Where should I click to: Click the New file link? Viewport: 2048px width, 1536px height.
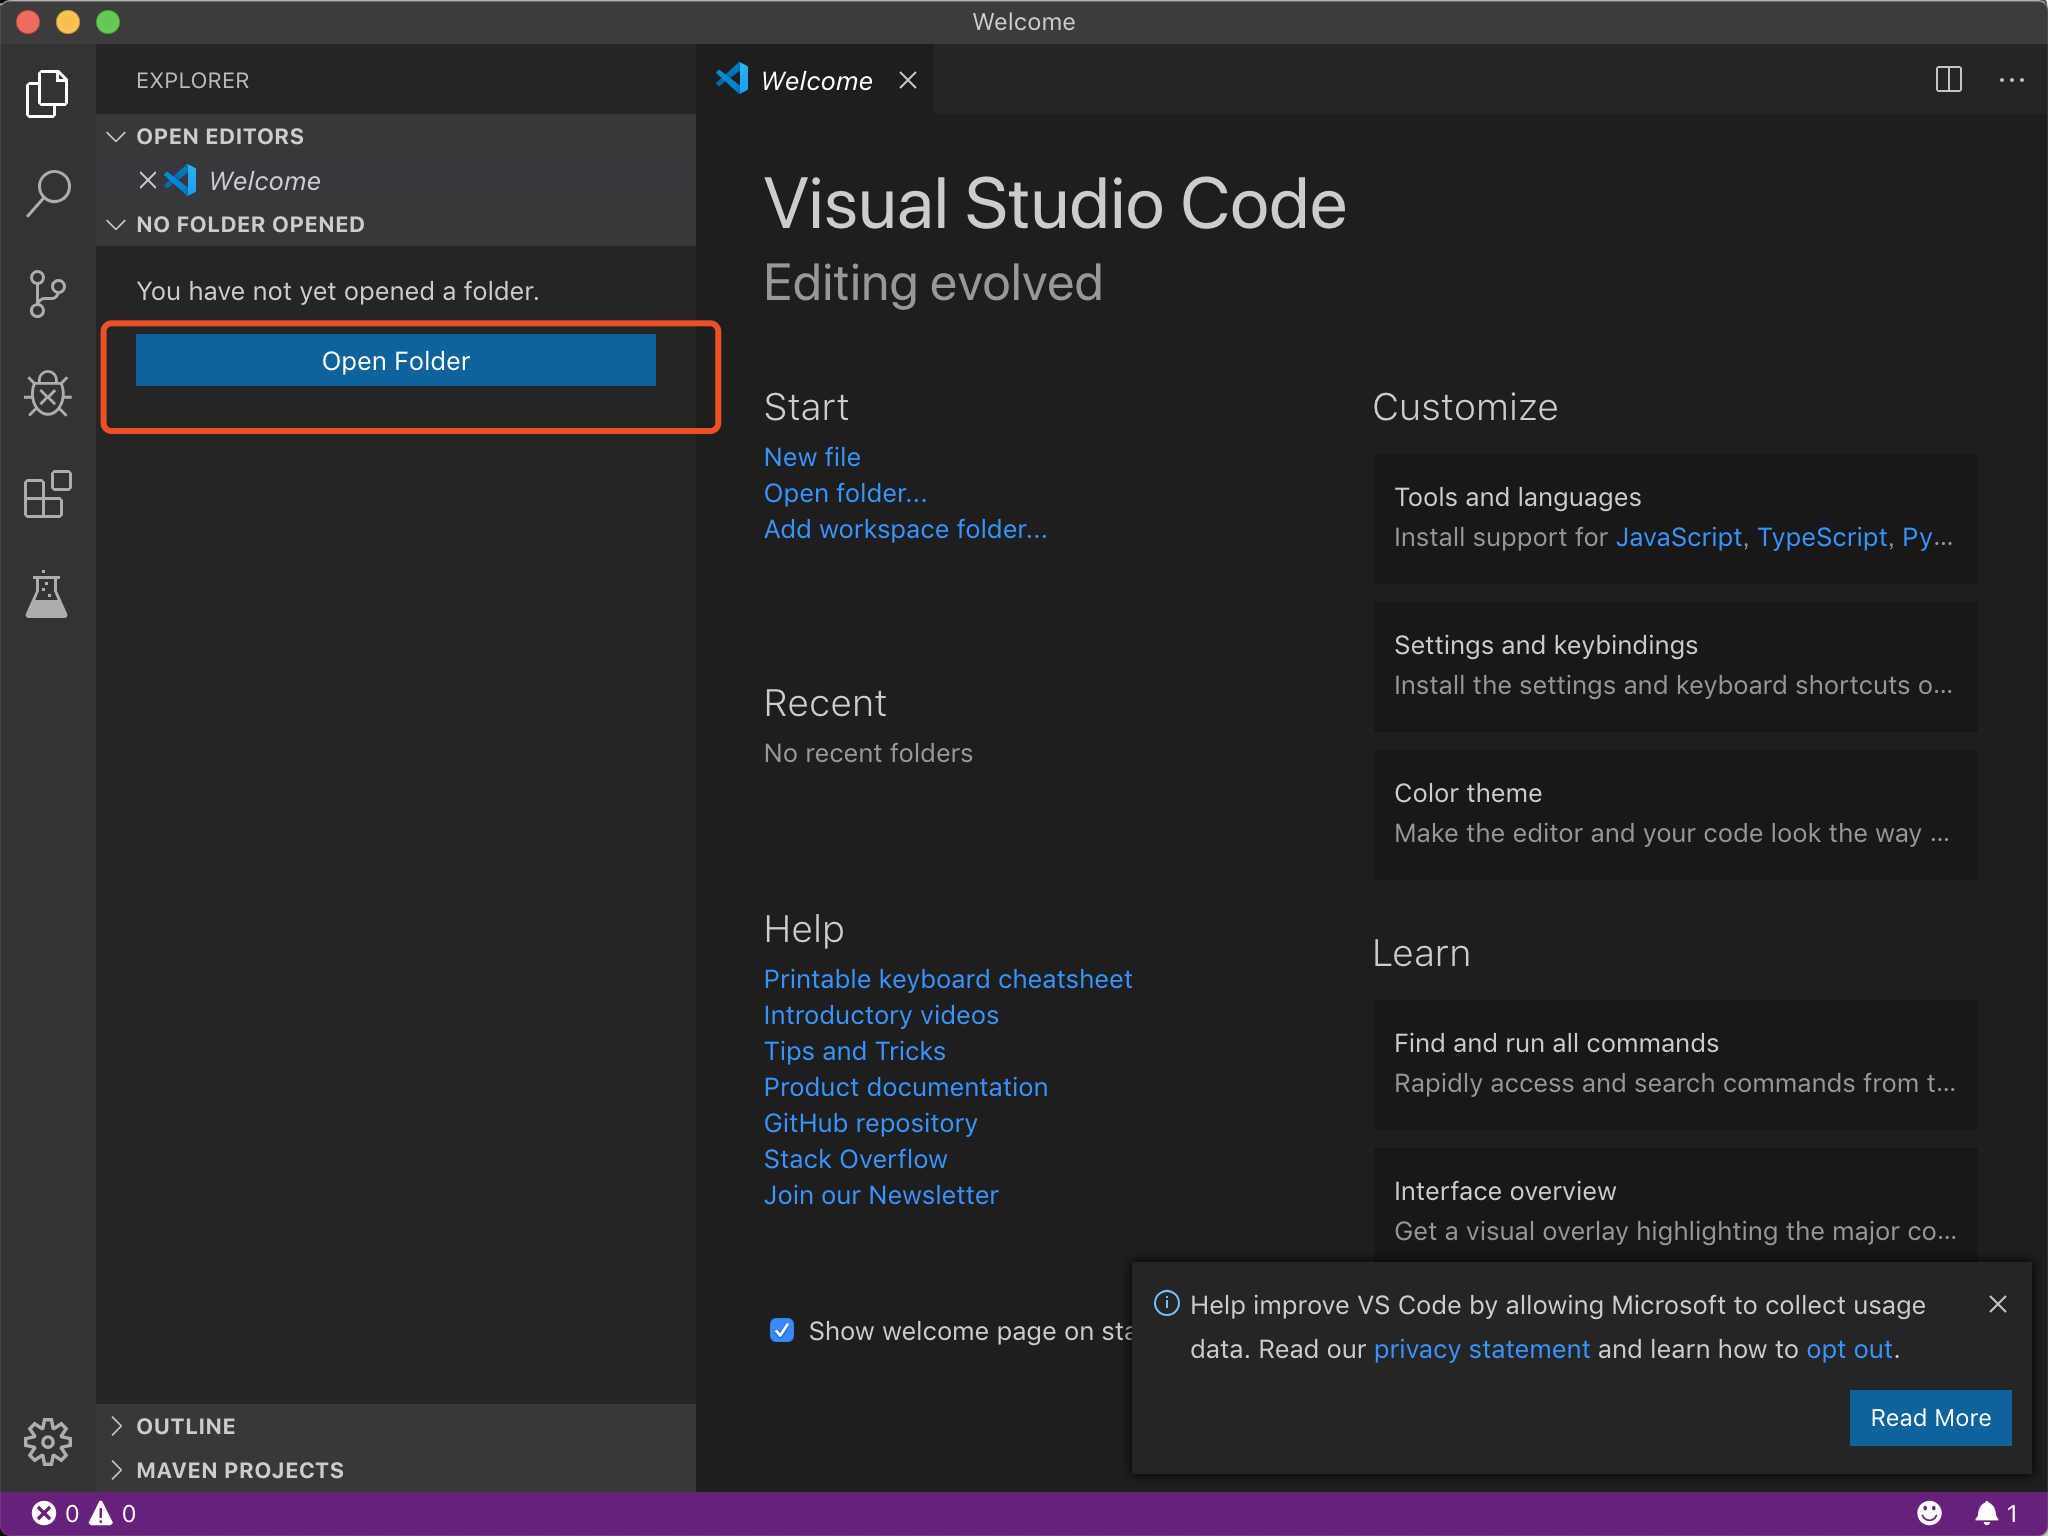click(x=812, y=457)
